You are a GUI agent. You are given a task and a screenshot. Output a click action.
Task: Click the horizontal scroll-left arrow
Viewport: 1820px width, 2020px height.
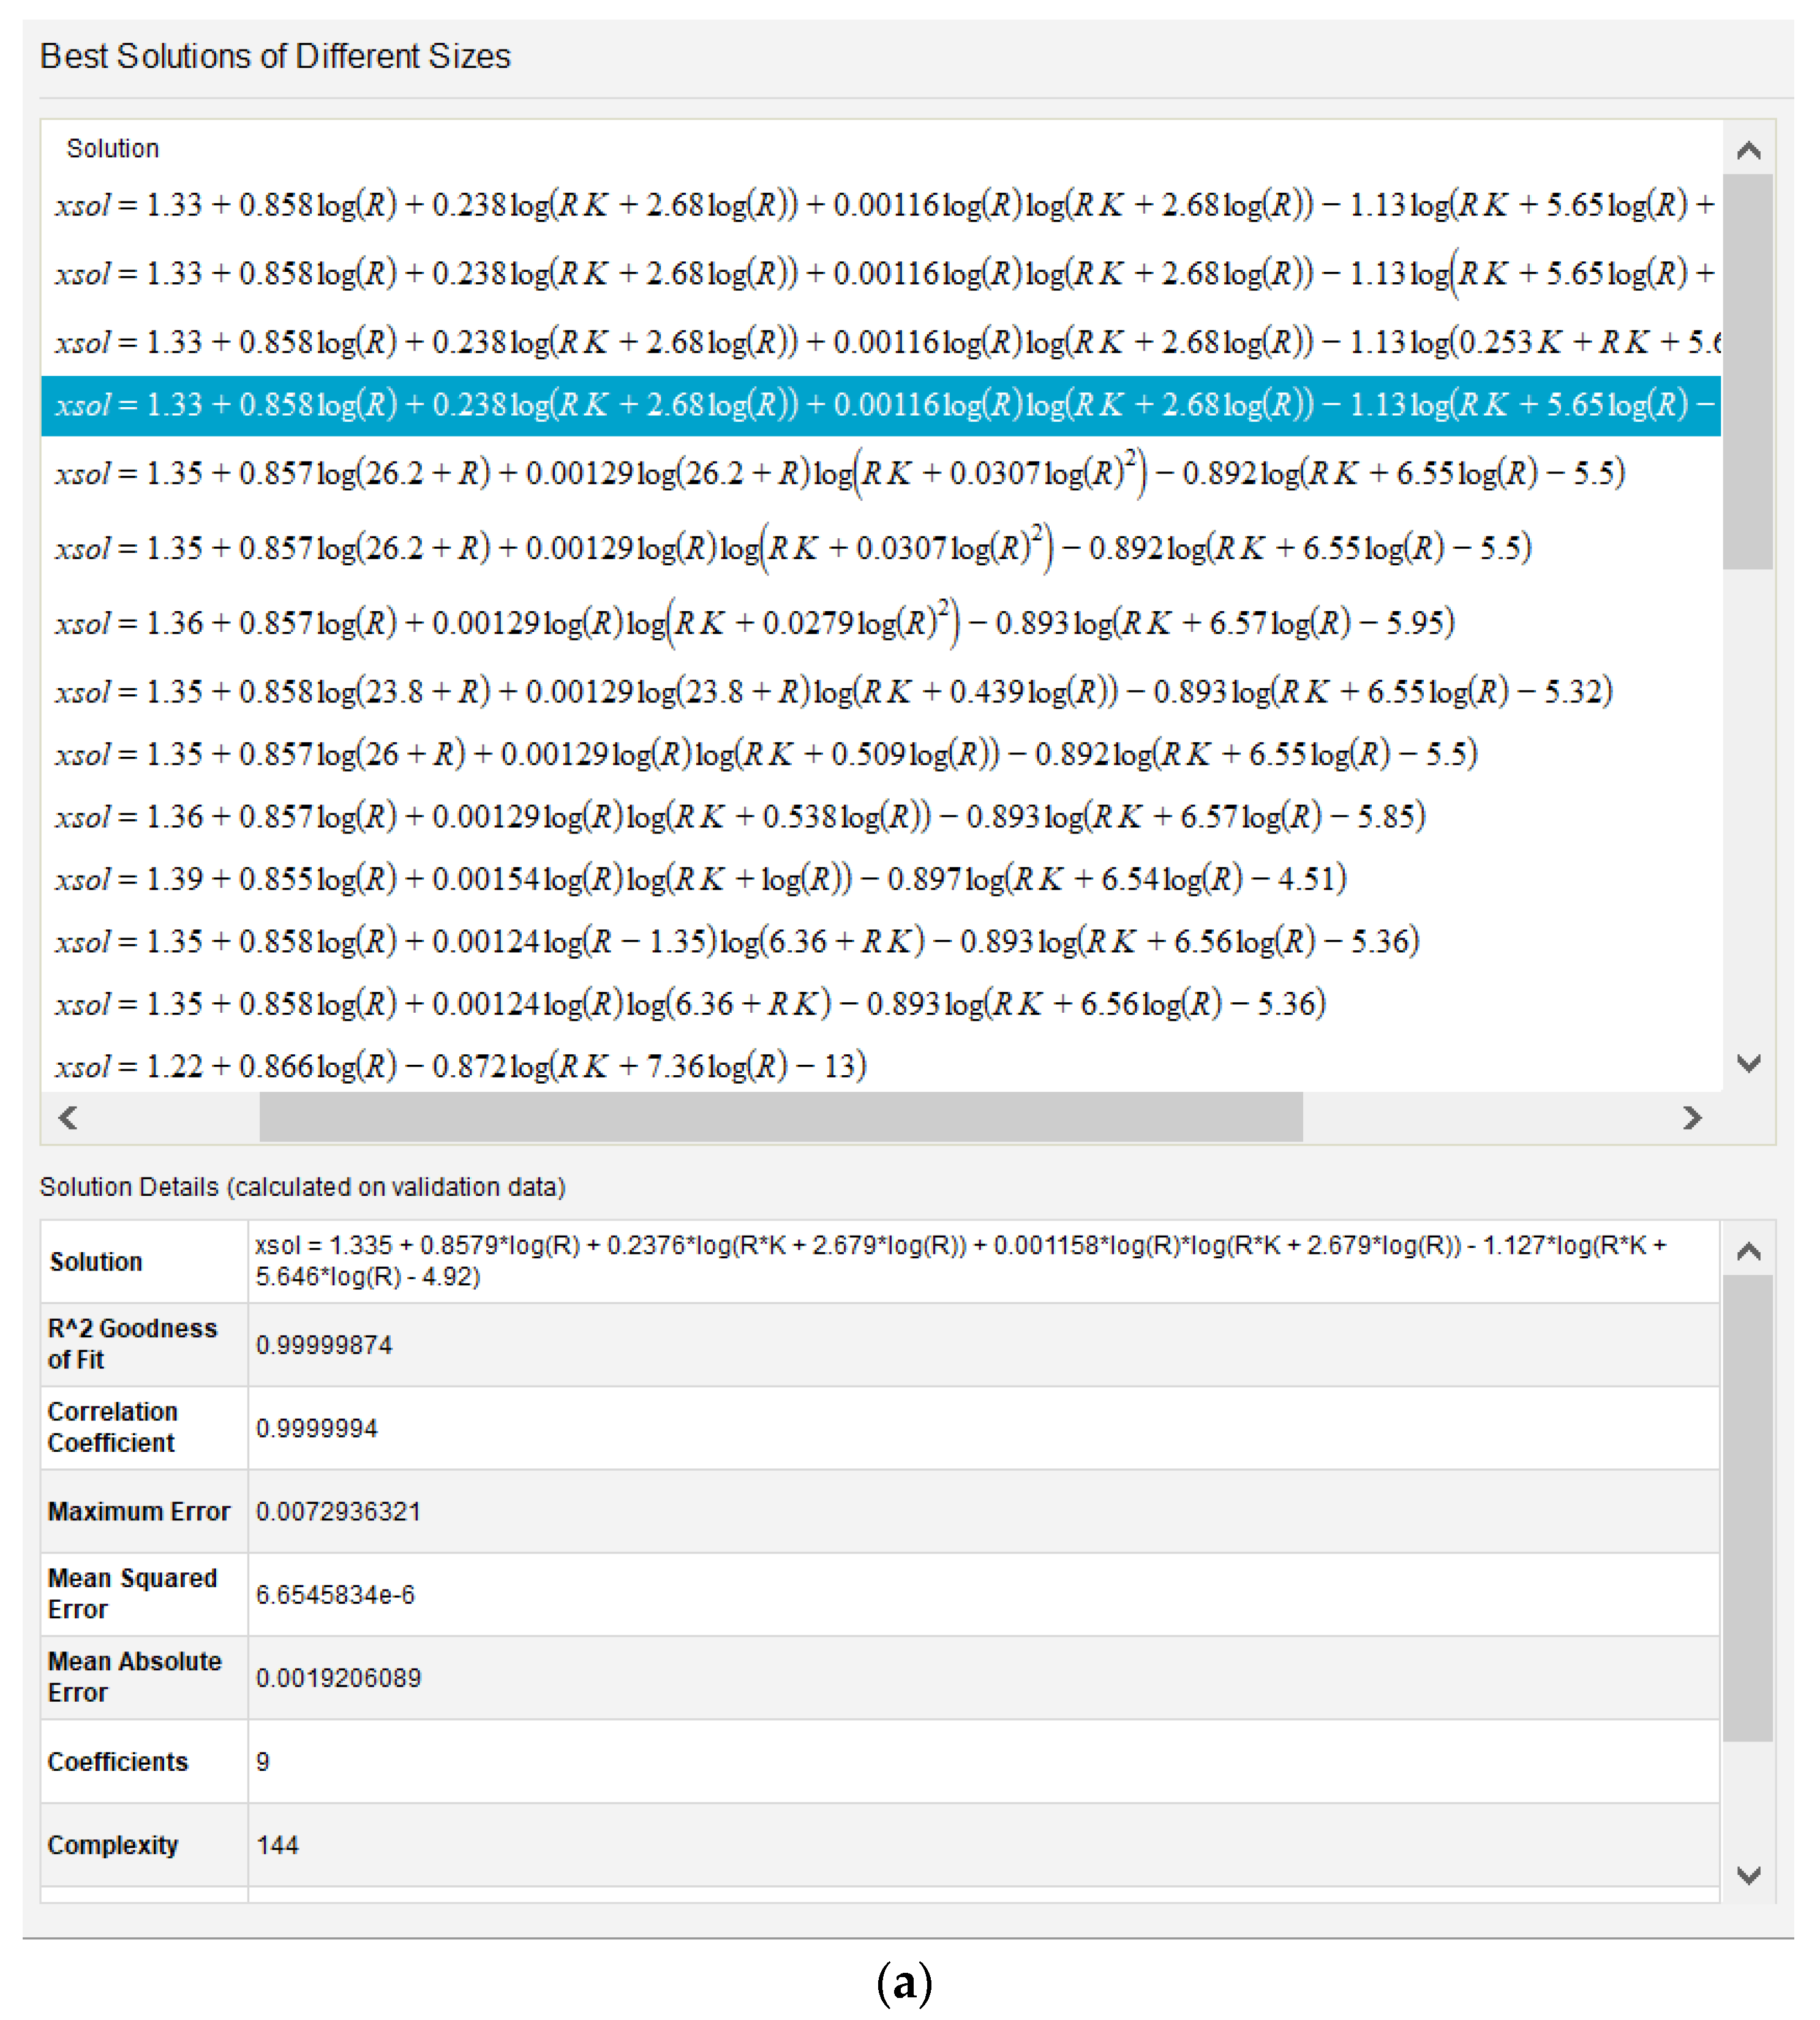click(x=68, y=1117)
